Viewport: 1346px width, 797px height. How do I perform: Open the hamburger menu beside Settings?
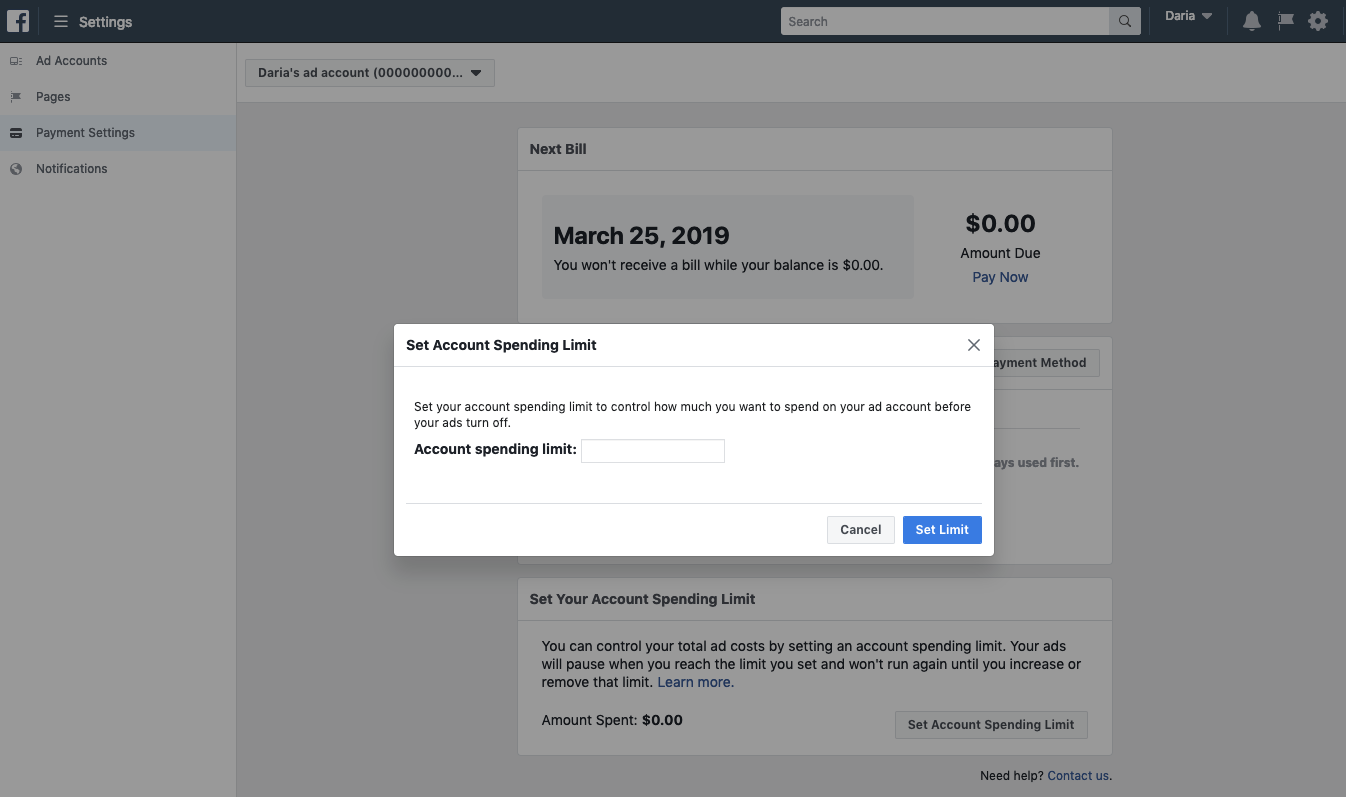click(61, 21)
